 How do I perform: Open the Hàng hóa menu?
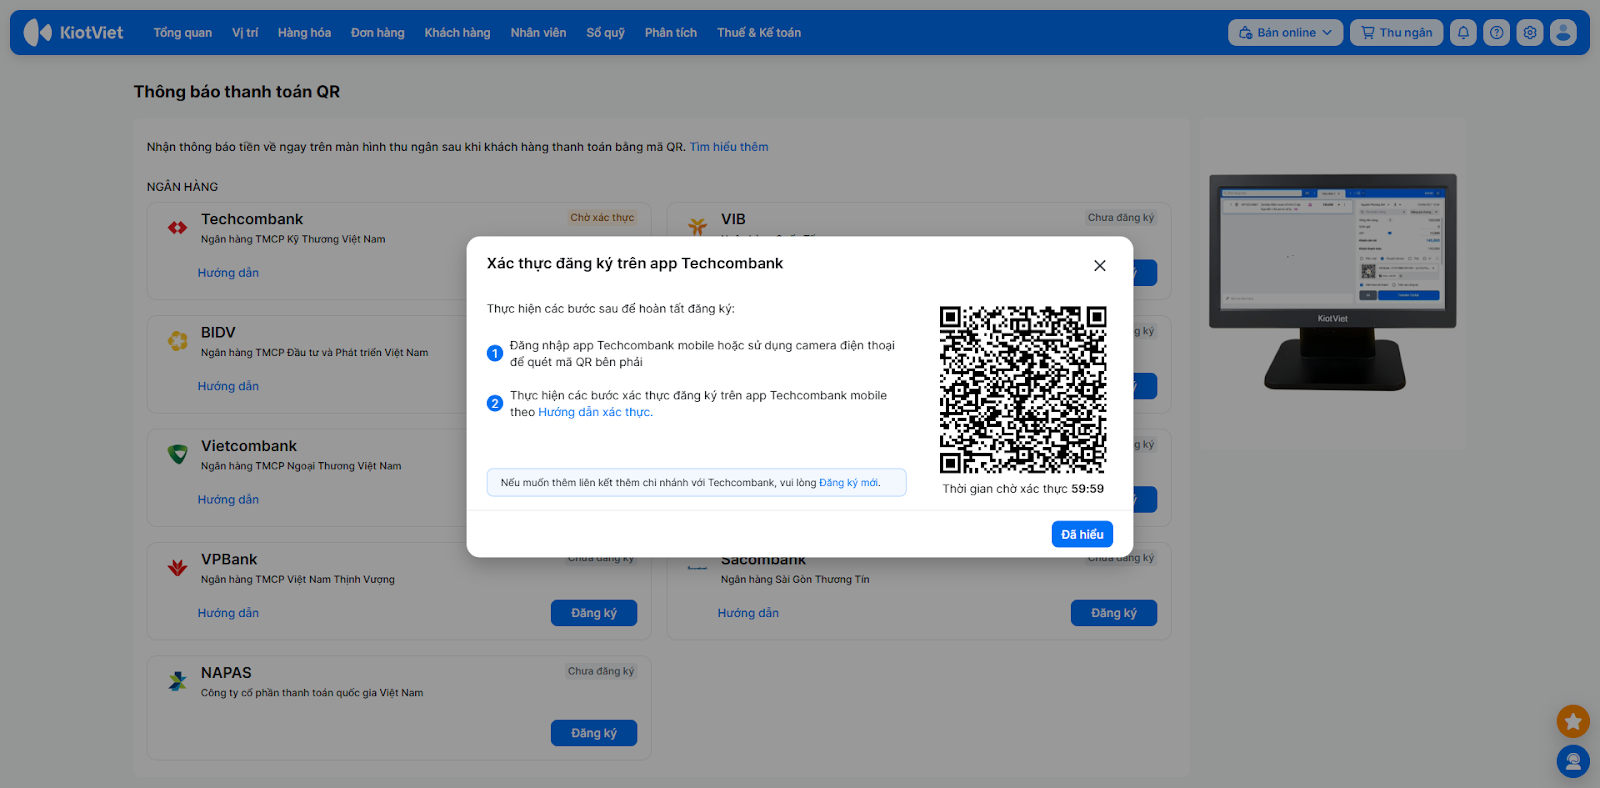coord(304,33)
